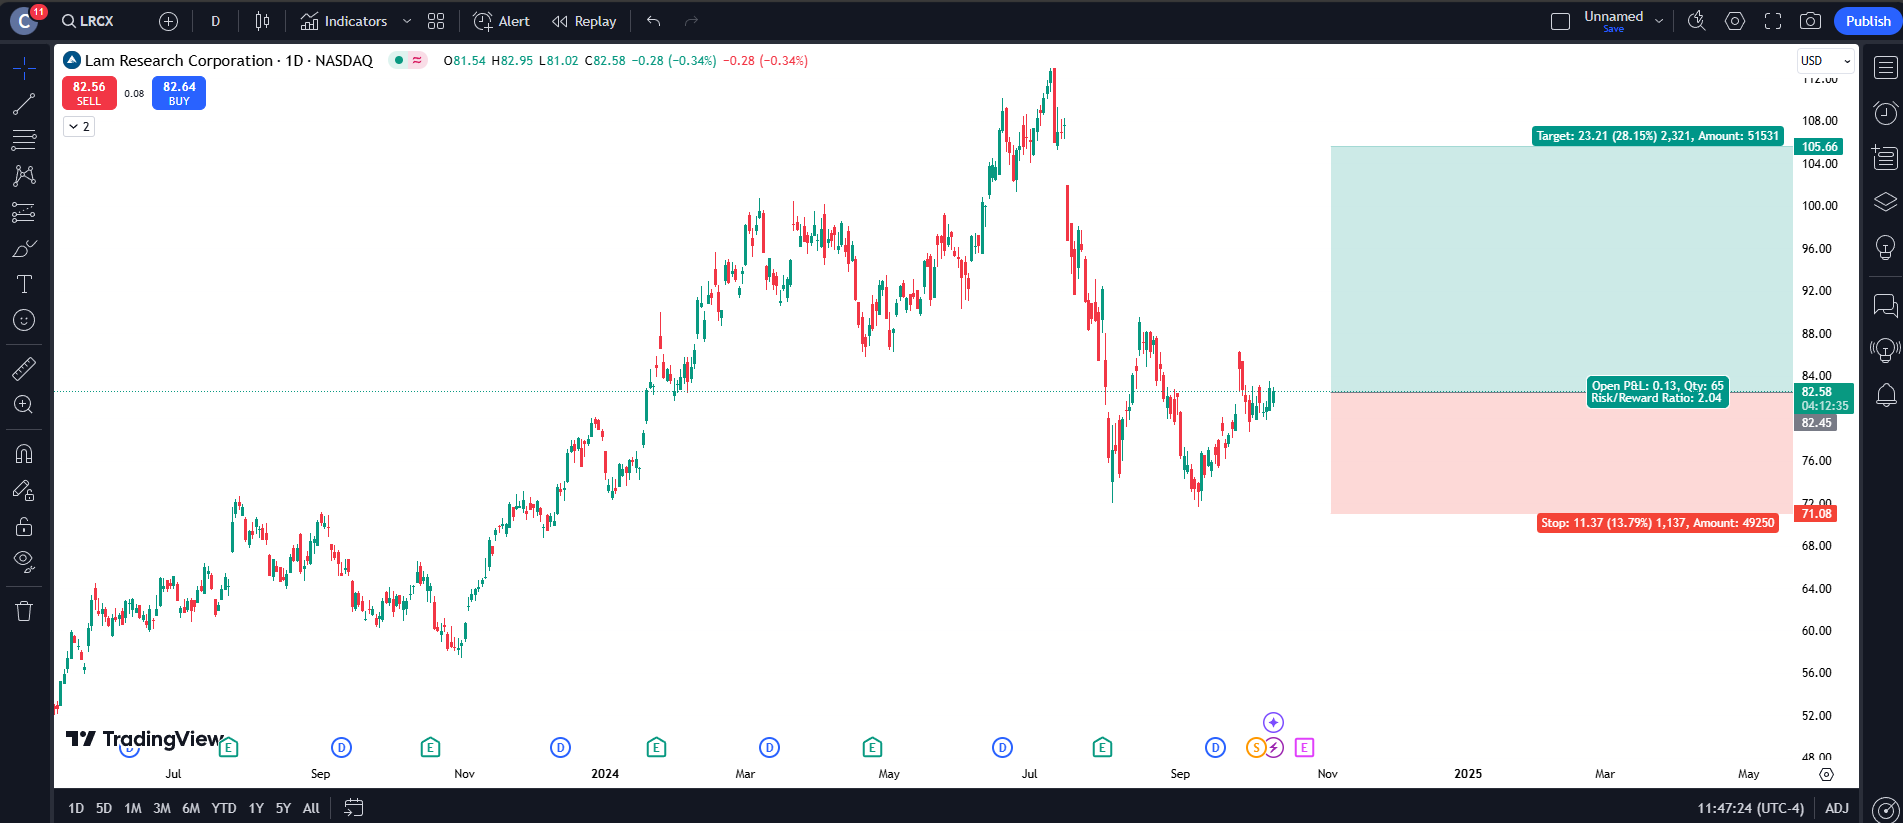Open the ideas lightbulb panel
This screenshot has width=1903, height=823.
1885,247
